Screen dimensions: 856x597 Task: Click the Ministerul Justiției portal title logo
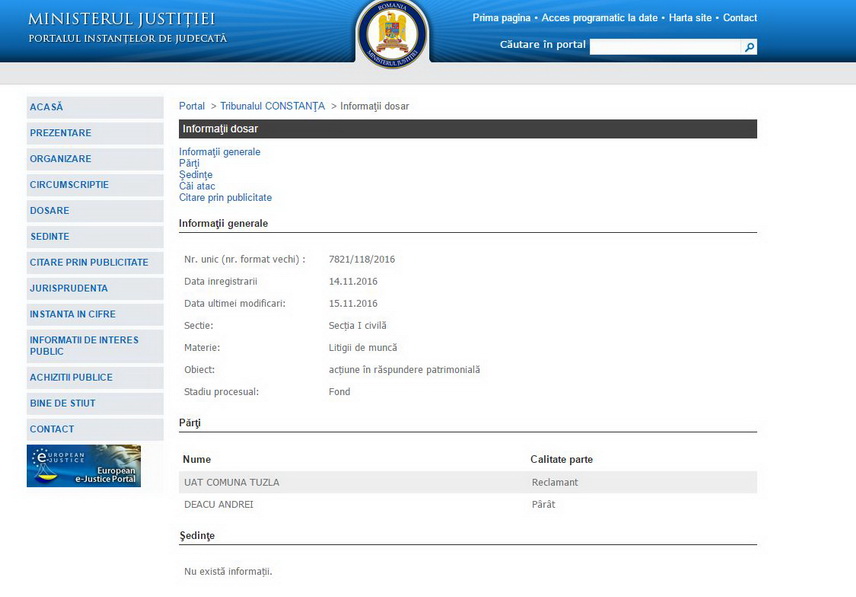pos(127,27)
